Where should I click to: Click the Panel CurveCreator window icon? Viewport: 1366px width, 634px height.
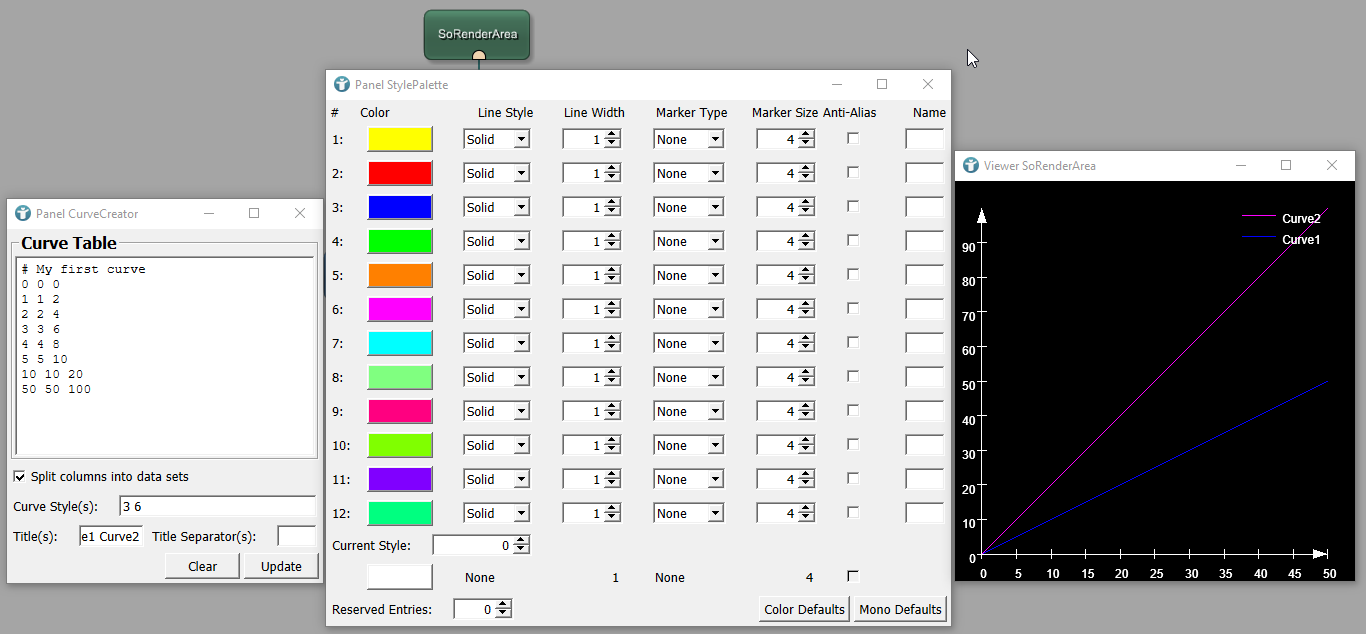click(x=23, y=213)
